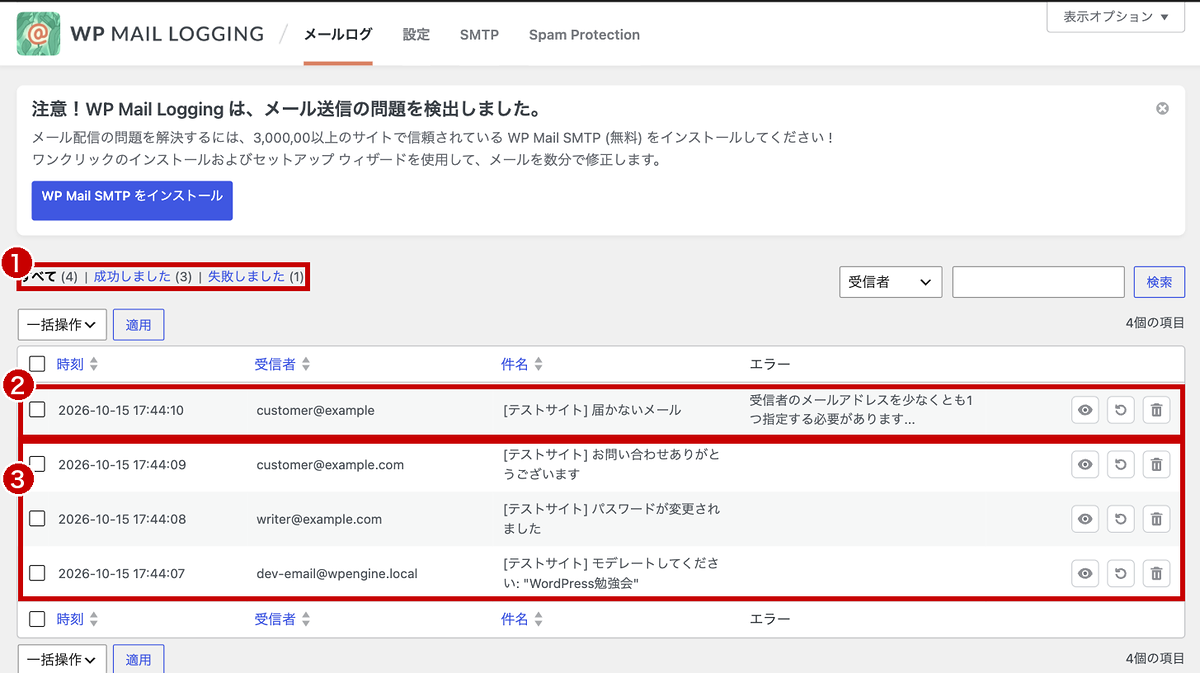View the dev-email@wpengine.local email

tap(1086, 573)
